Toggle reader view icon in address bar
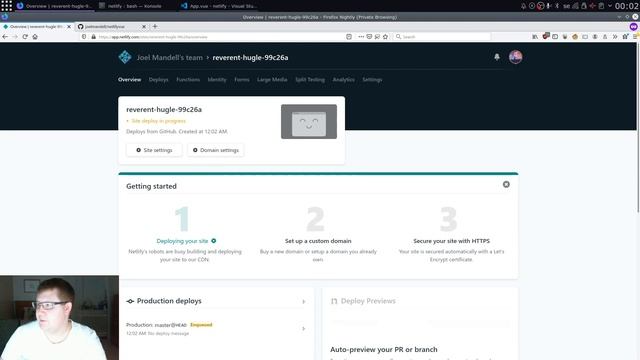Image resolution: width=640 pixels, height=360 pixels. coord(349,37)
